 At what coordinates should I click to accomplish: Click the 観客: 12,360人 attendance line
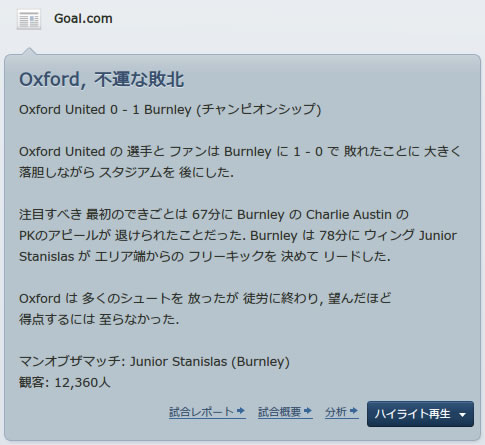pos(65,383)
